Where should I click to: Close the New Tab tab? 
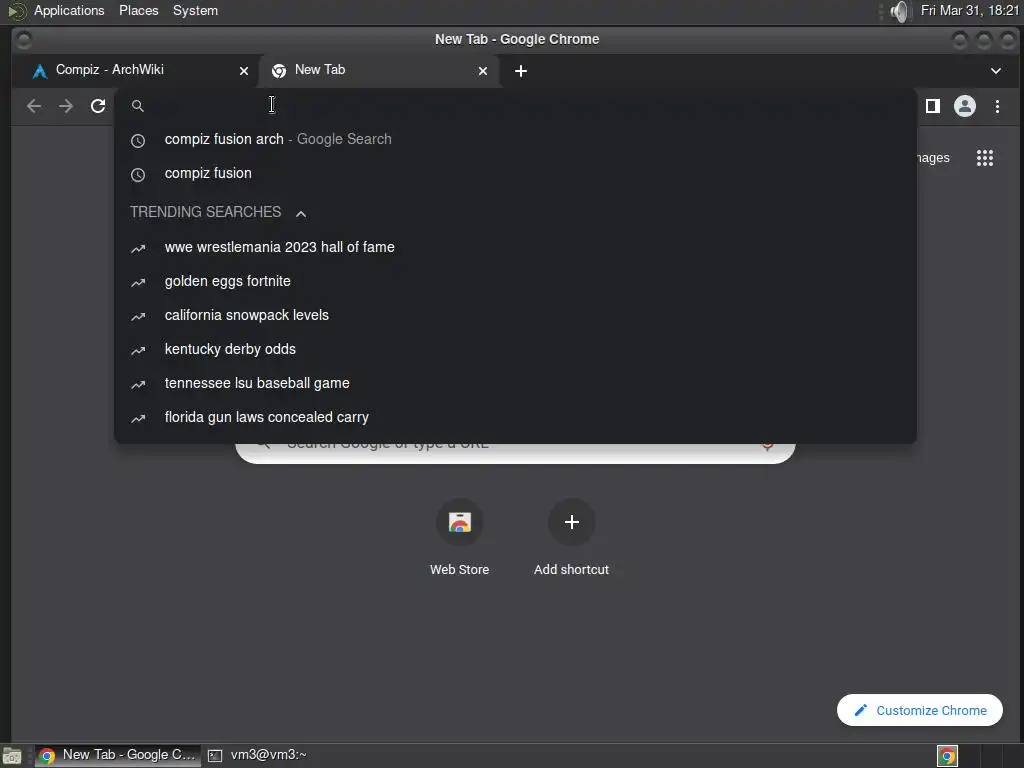pos(483,71)
